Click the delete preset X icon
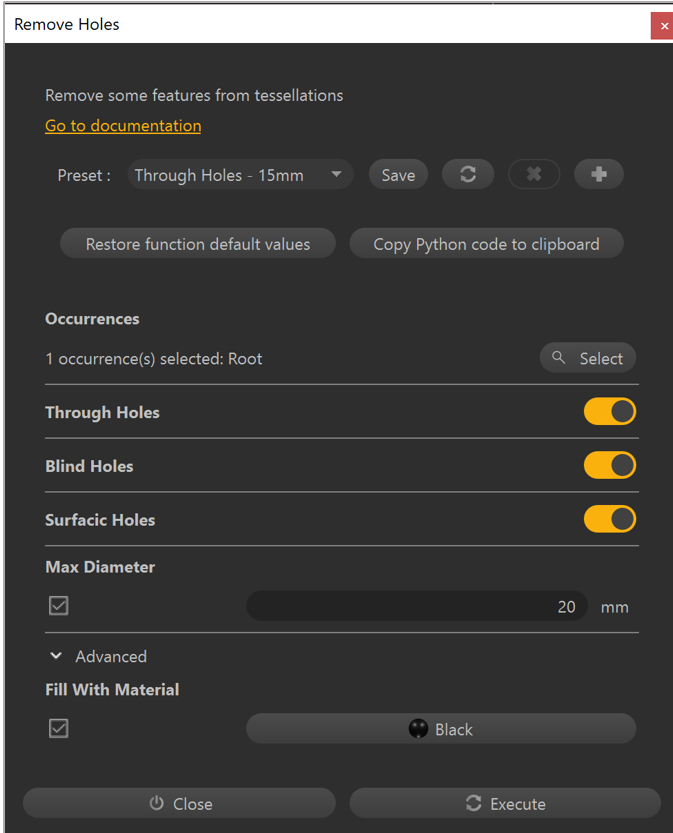This screenshot has height=833, width=673. [x=534, y=174]
